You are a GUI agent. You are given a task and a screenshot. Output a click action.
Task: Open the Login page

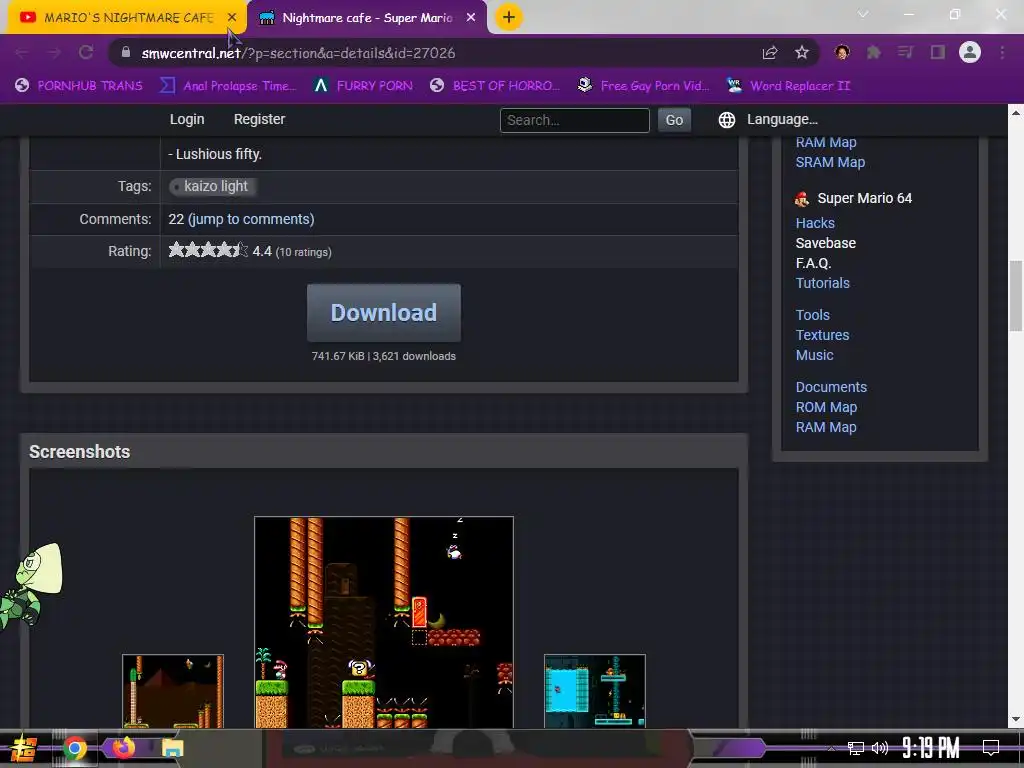(x=187, y=120)
